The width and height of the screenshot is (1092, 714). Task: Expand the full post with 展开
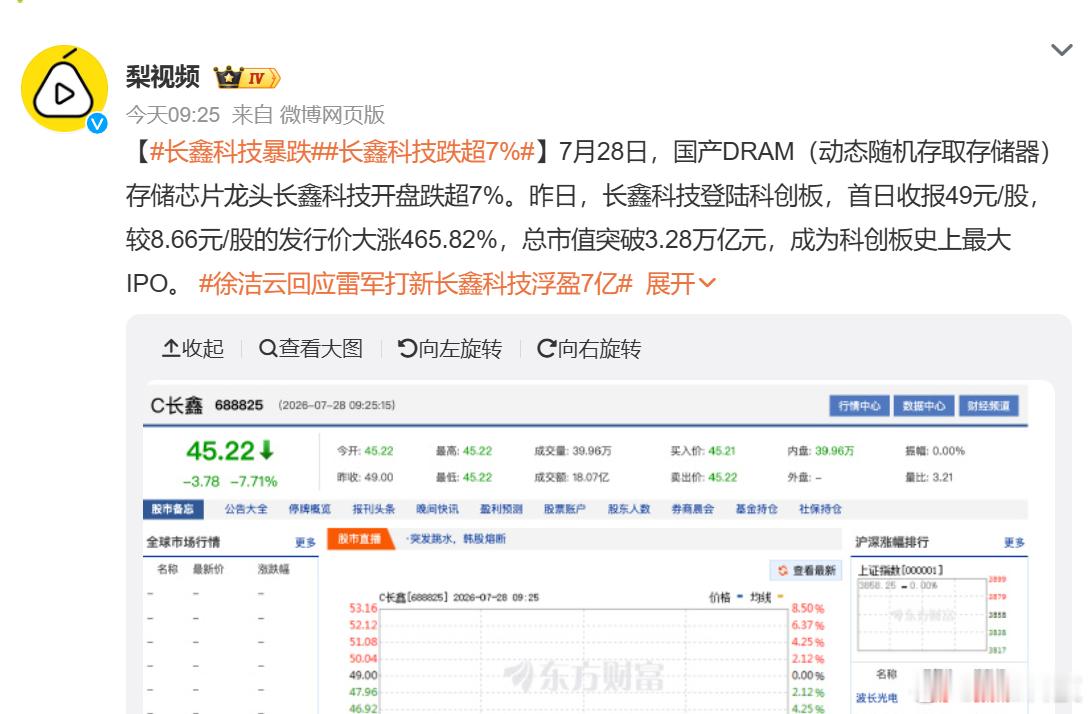point(680,284)
